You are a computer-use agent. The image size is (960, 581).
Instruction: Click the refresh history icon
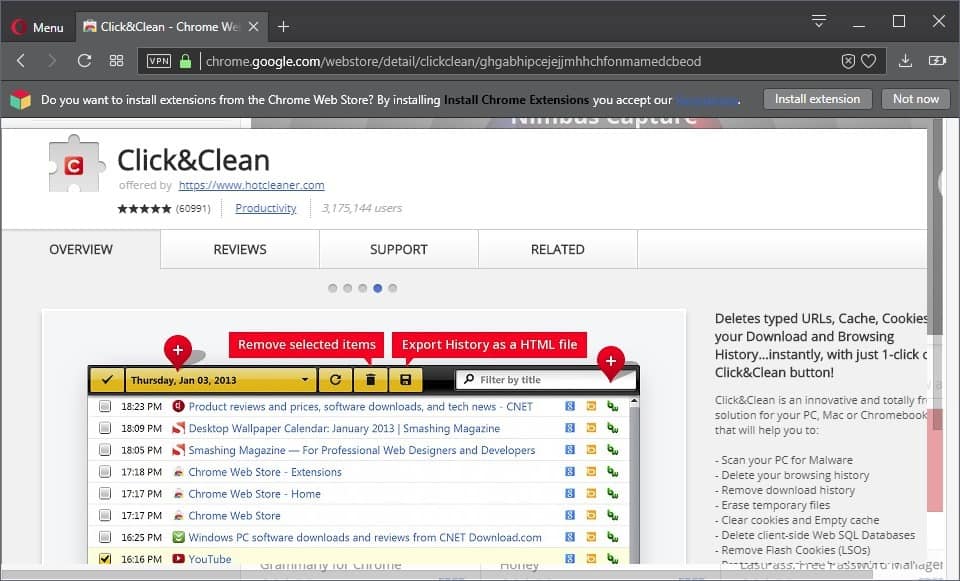pyautogui.click(x=335, y=380)
